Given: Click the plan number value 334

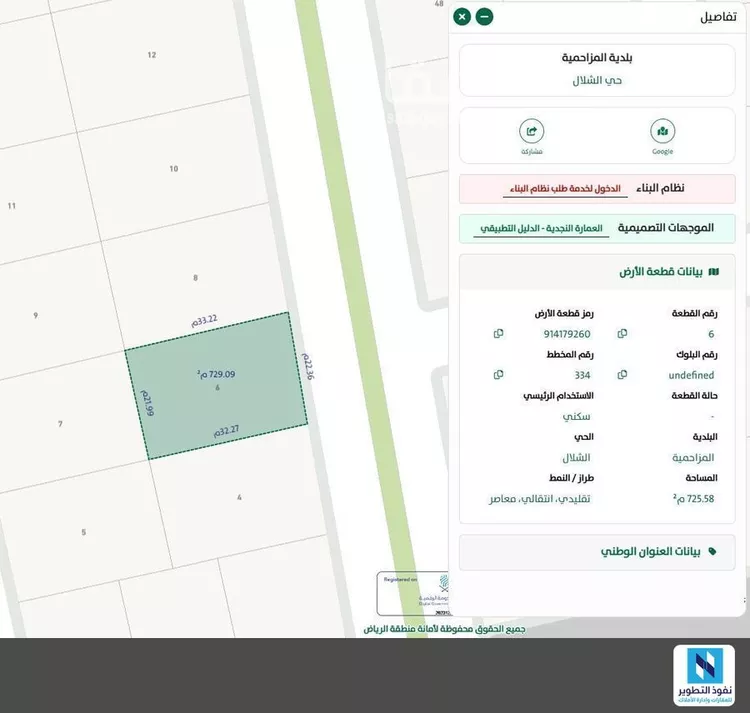Looking at the screenshot, I should pos(582,375).
